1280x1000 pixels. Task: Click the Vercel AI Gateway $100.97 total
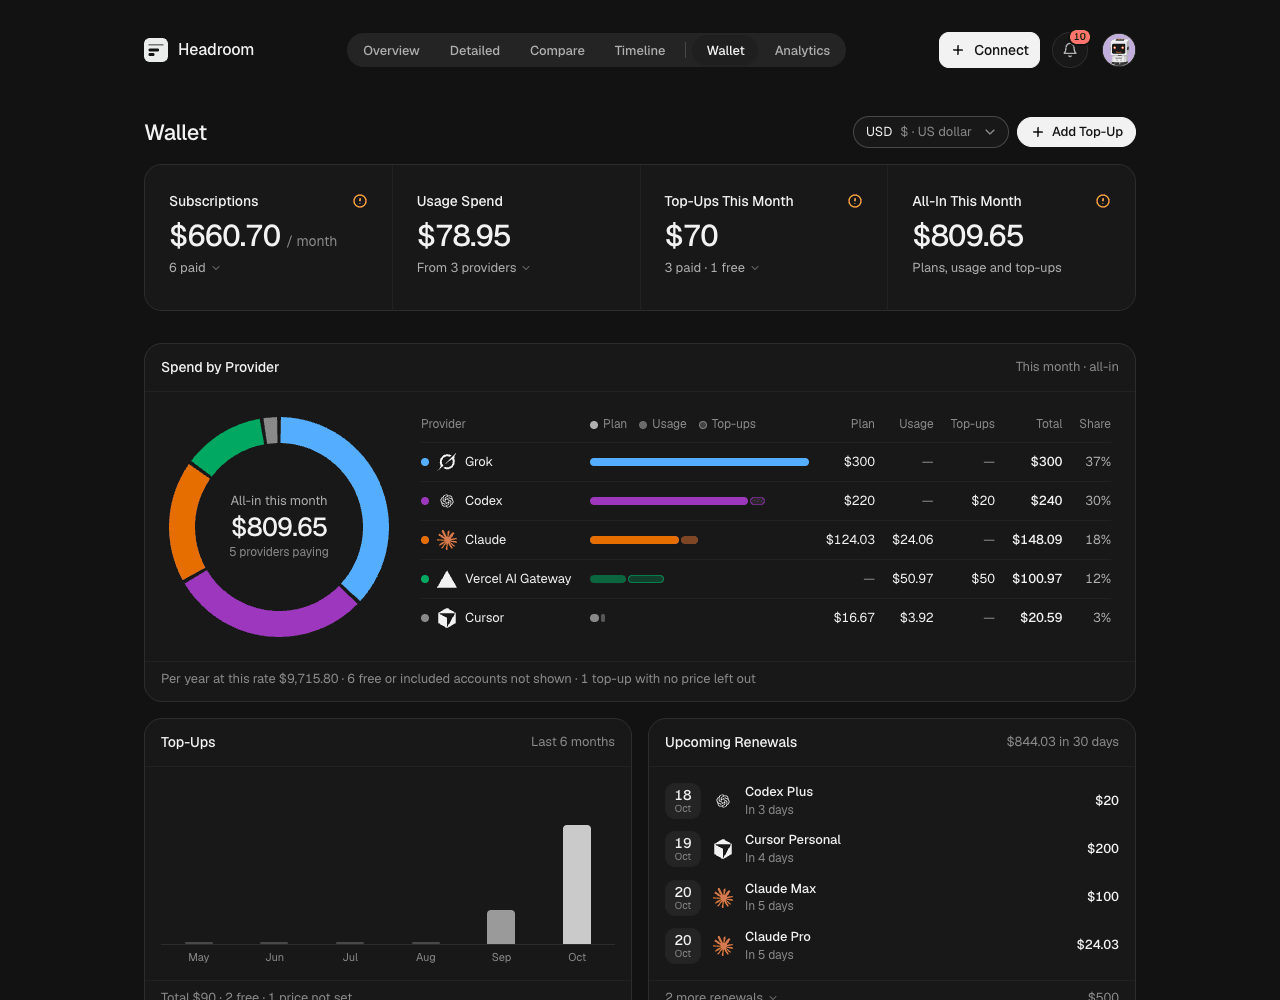[1037, 579]
